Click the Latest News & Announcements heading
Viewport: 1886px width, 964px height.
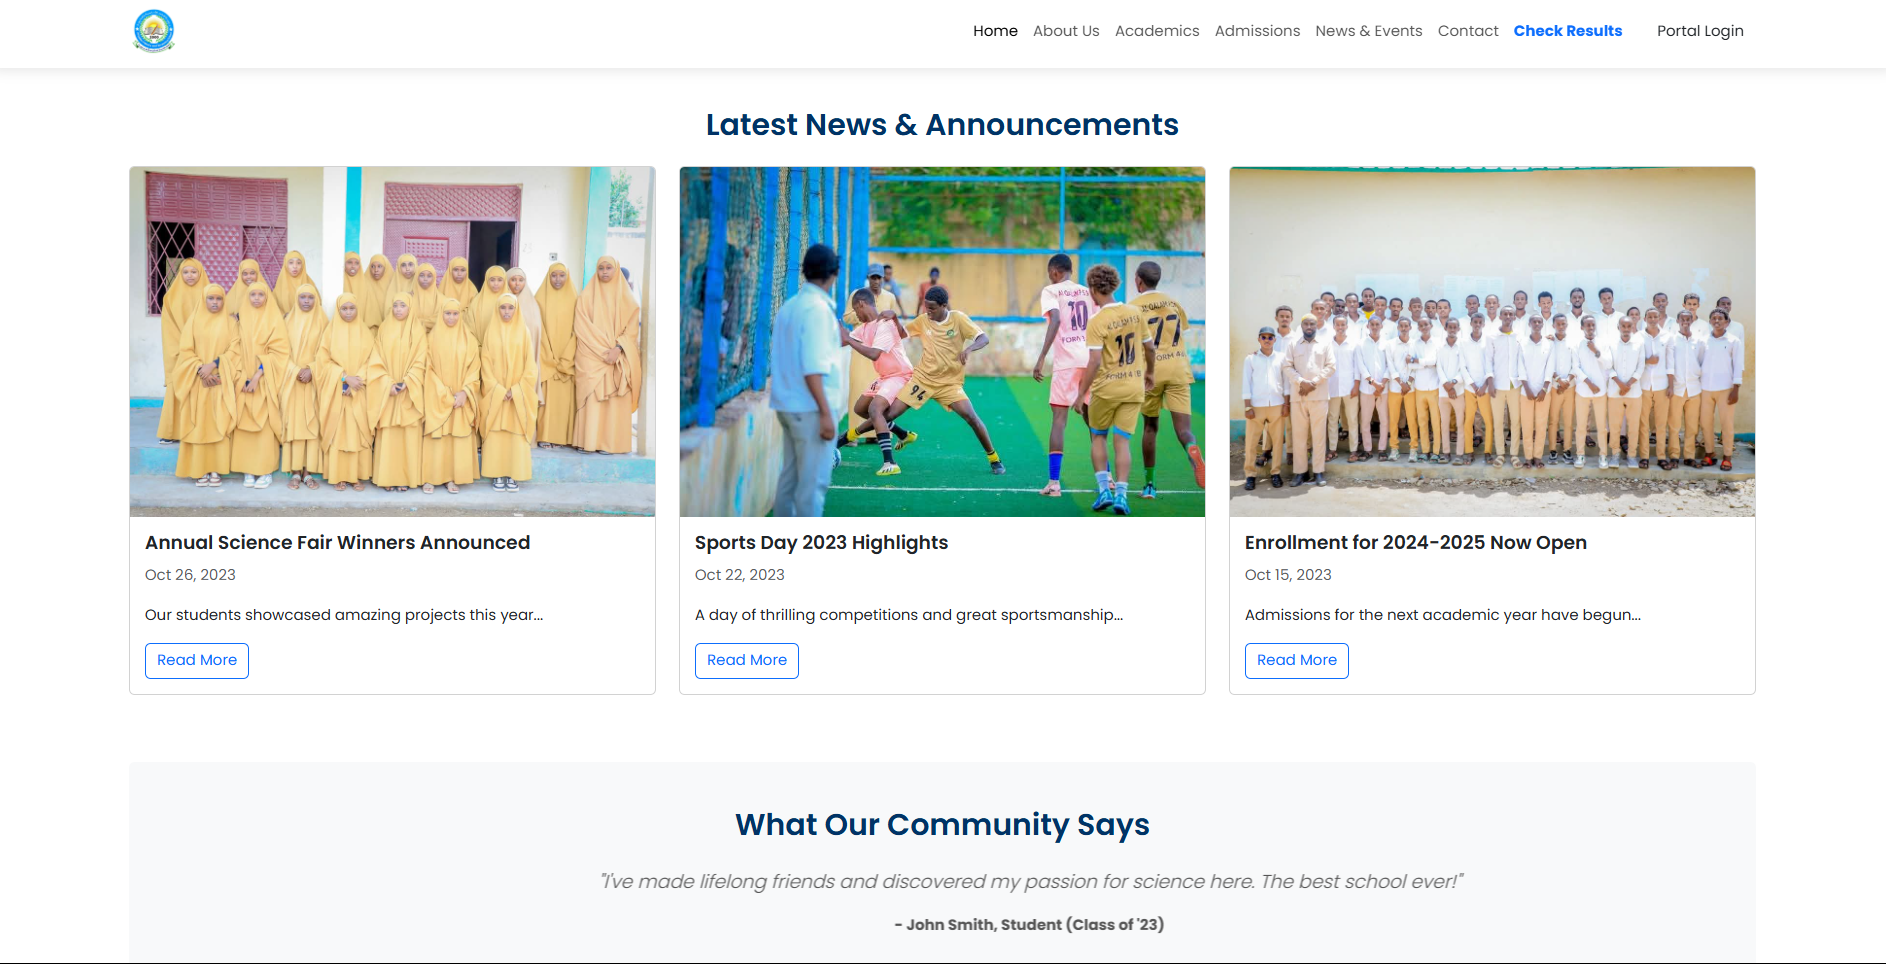pos(942,125)
